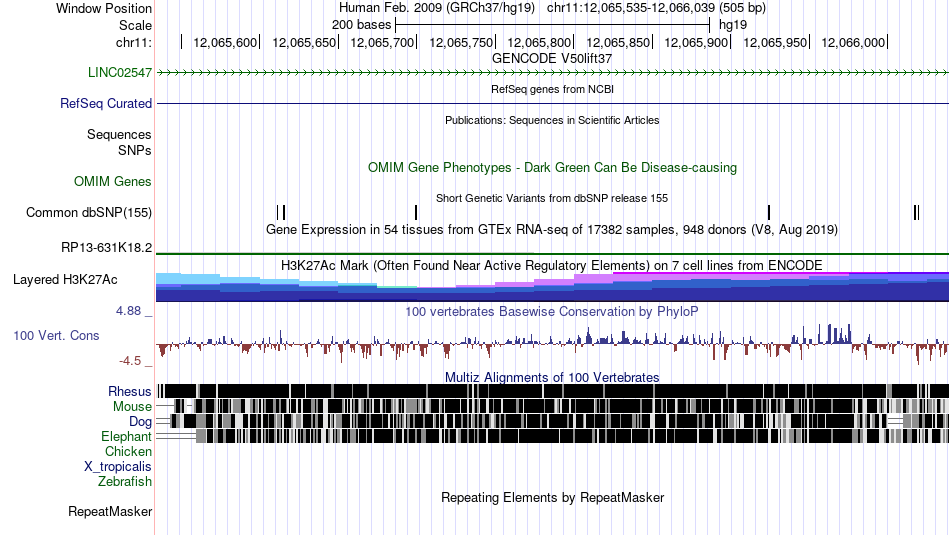Click the 12,066,000 ruler position
Image resolution: width=950 pixels, height=535 pixels.
(x=852, y=42)
